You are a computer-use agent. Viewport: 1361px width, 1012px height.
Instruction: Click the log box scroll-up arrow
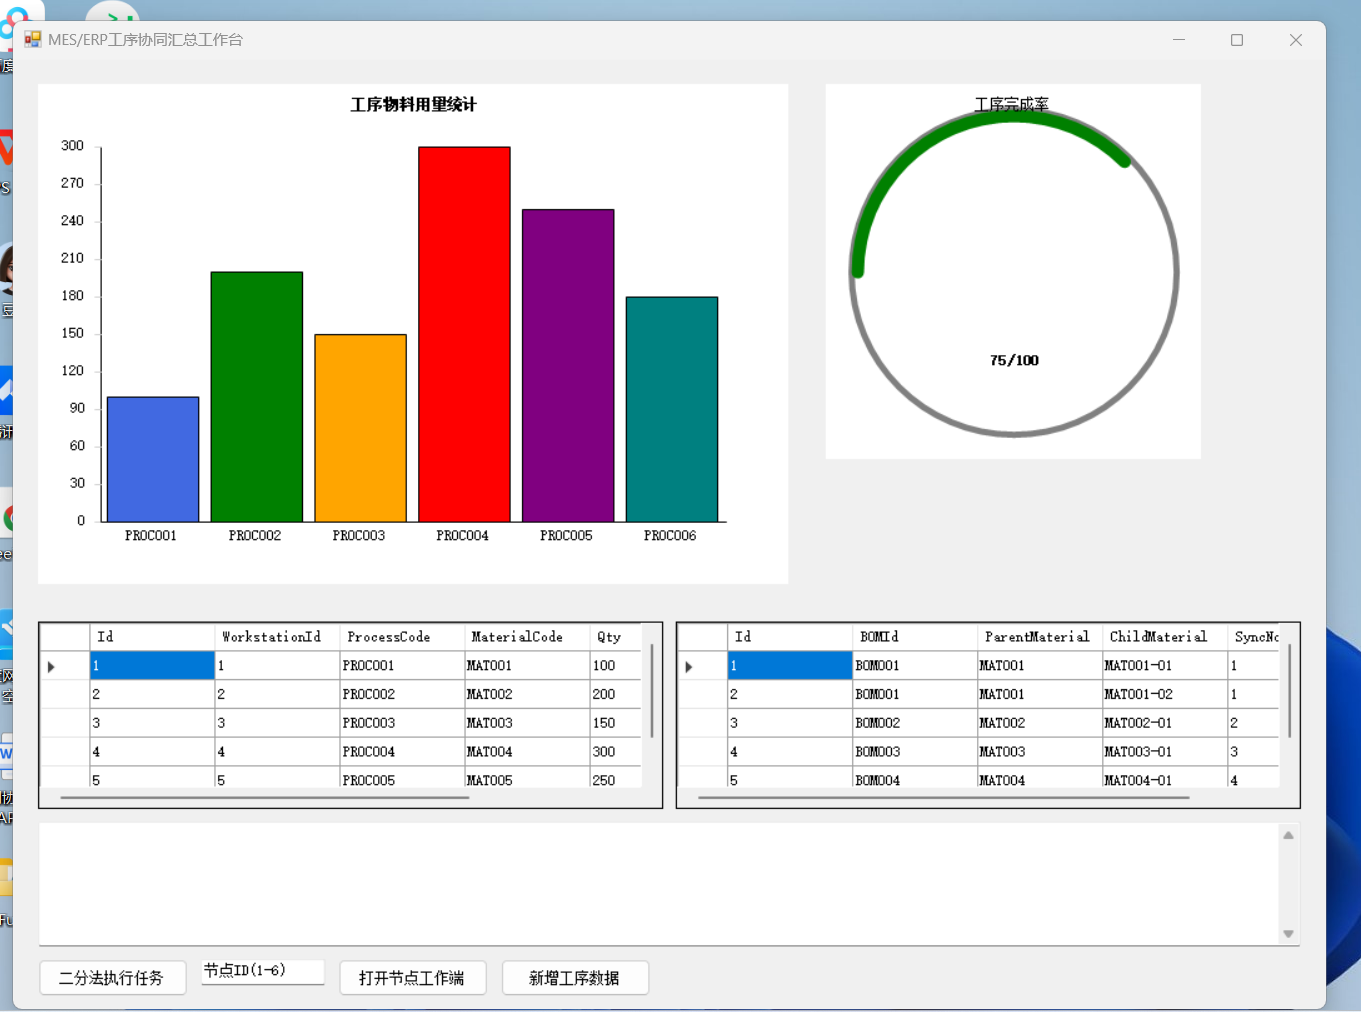pos(1289,835)
